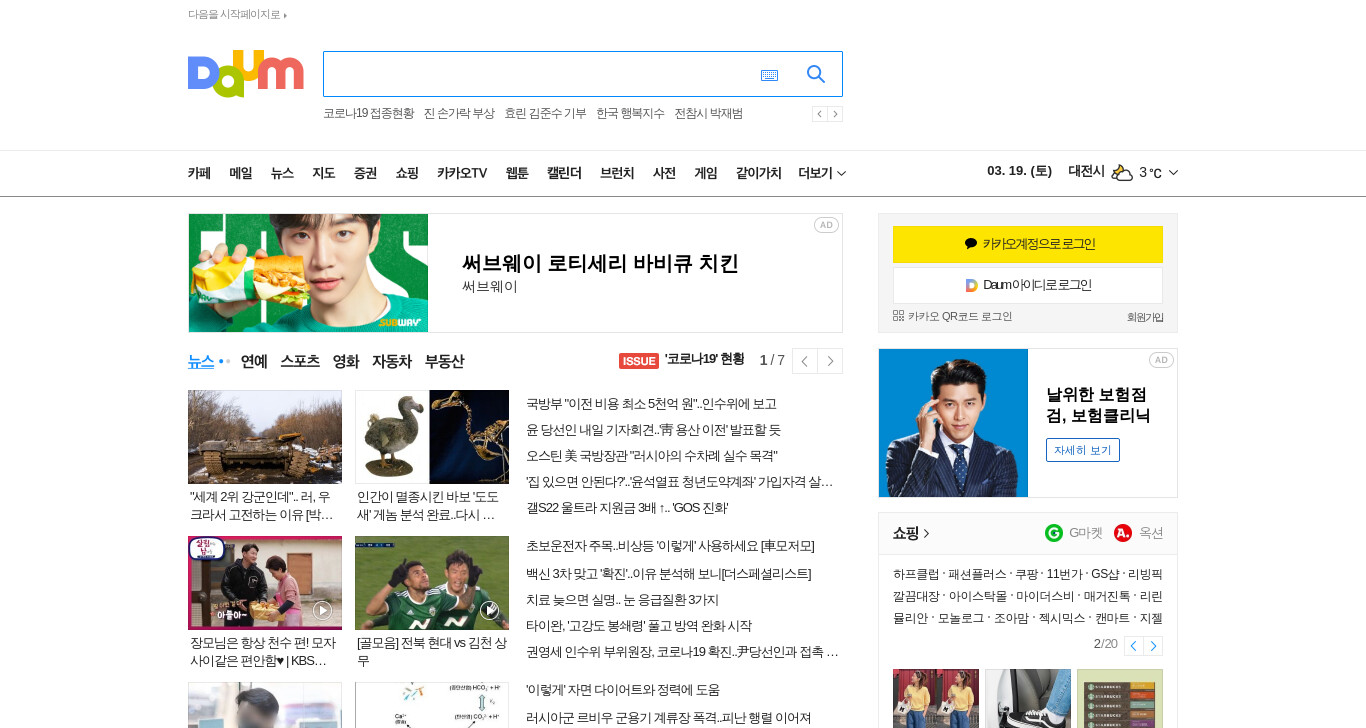Log in with 카카오계정 yellow button

coord(1028,244)
